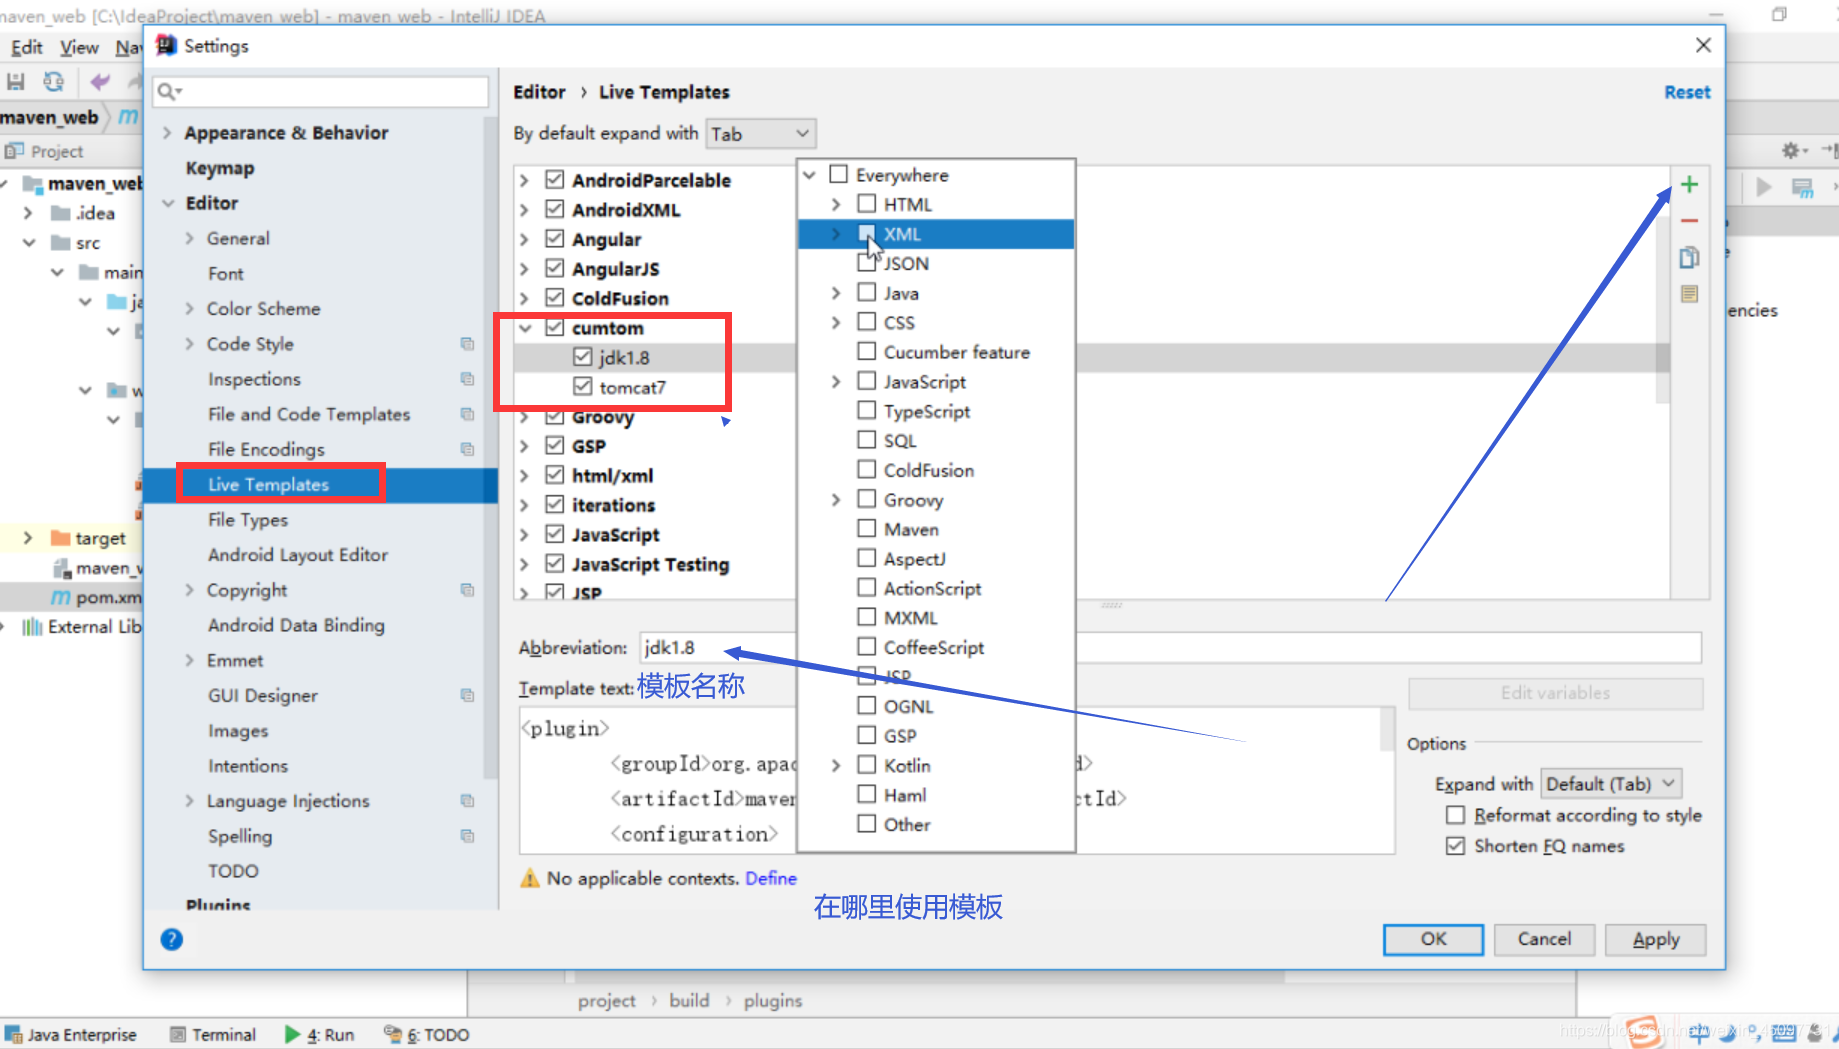The image size is (1839, 1049).
Task: Click the Run play icon behind dialog
Action: tap(1764, 187)
